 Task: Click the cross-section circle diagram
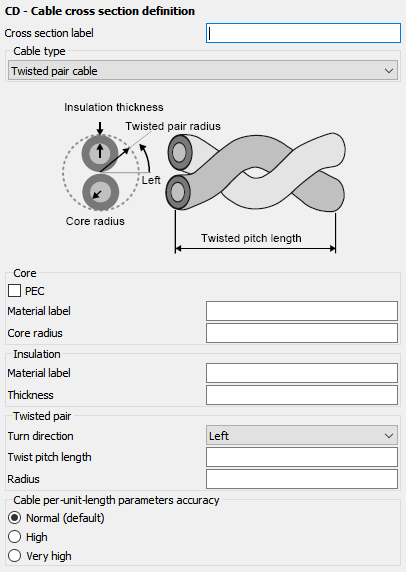(x=101, y=172)
